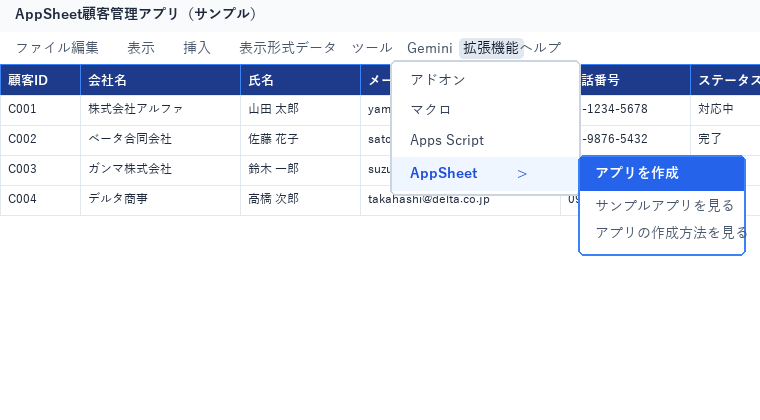Screen dimensions: 760x420
Task: Open the ファイル menu
Action: coord(43,48)
